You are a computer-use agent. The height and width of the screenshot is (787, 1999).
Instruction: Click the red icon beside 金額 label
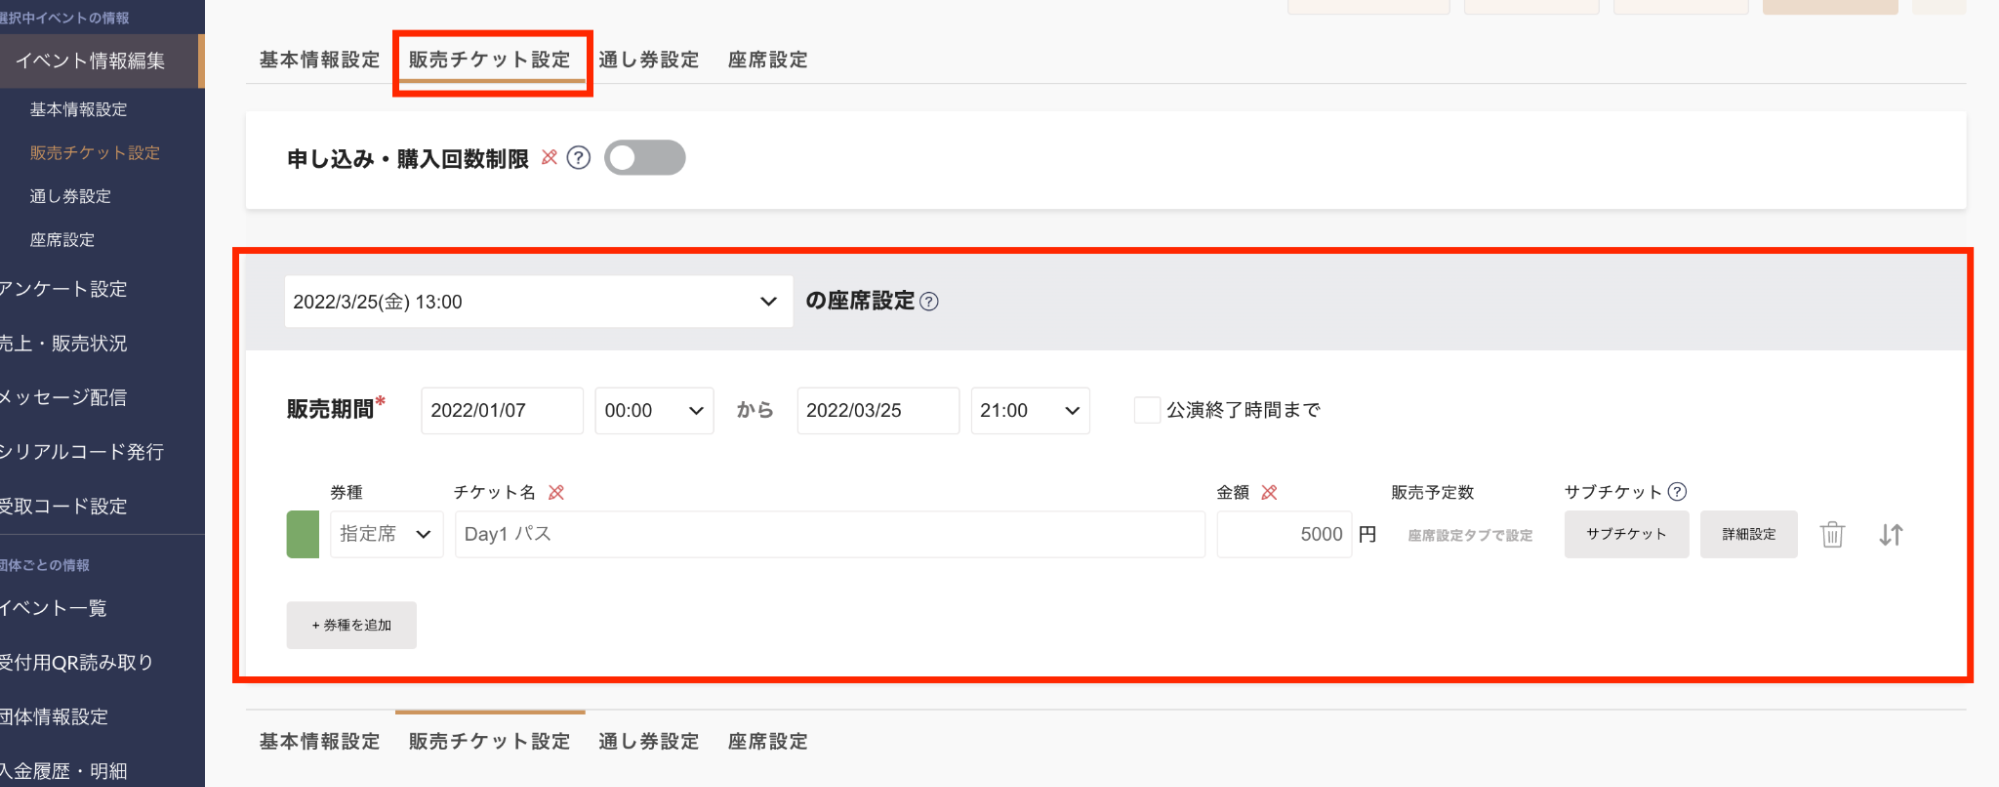pyautogui.click(x=1269, y=492)
